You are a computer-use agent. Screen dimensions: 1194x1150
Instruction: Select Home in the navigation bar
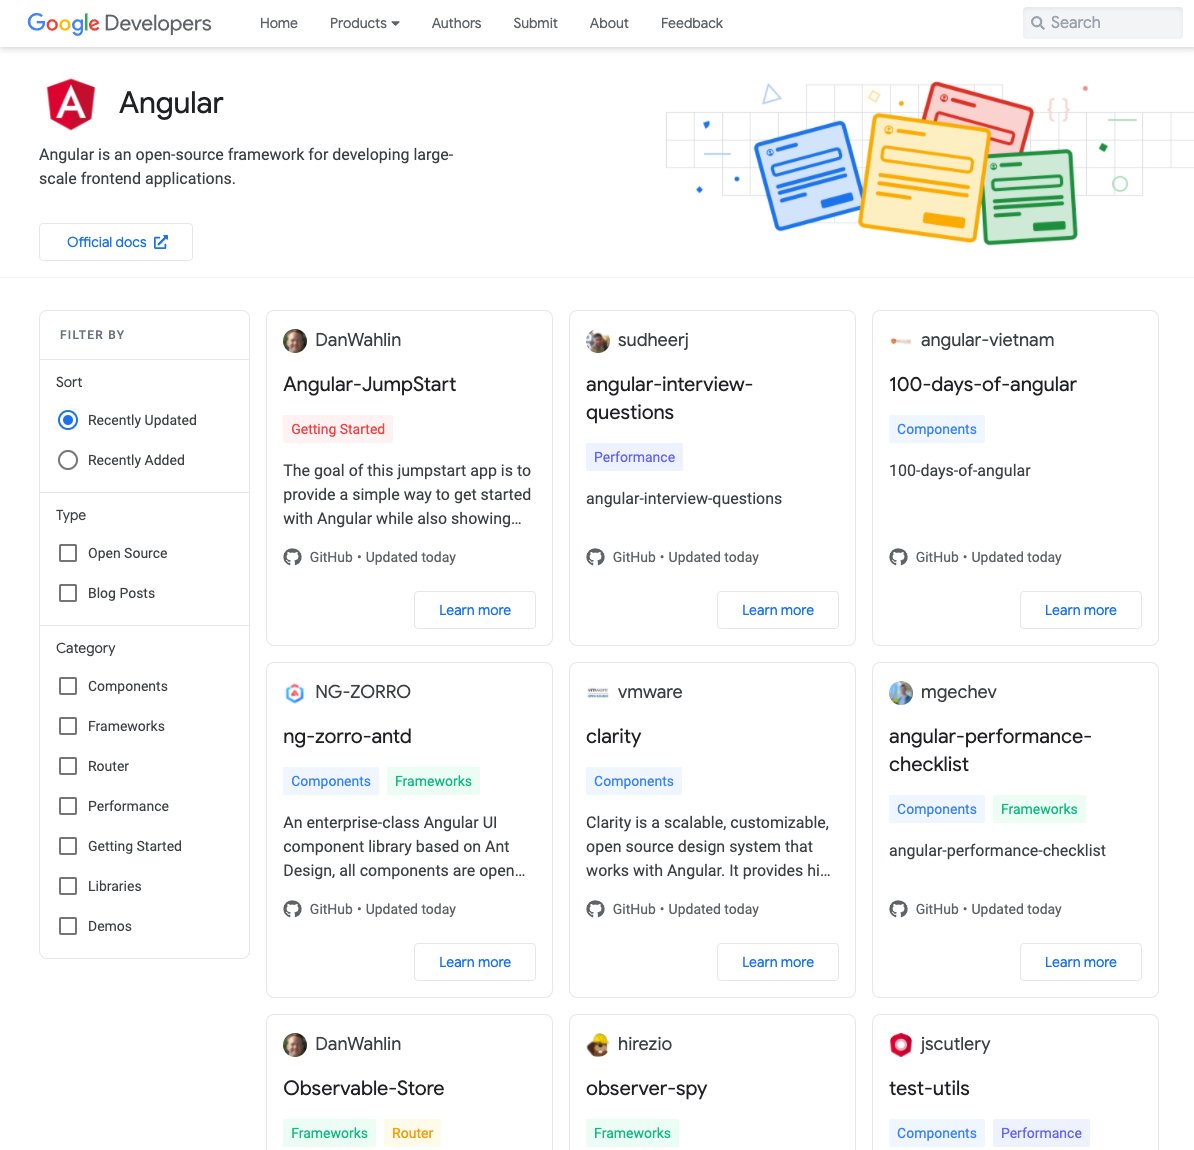pyautogui.click(x=278, y=23)
